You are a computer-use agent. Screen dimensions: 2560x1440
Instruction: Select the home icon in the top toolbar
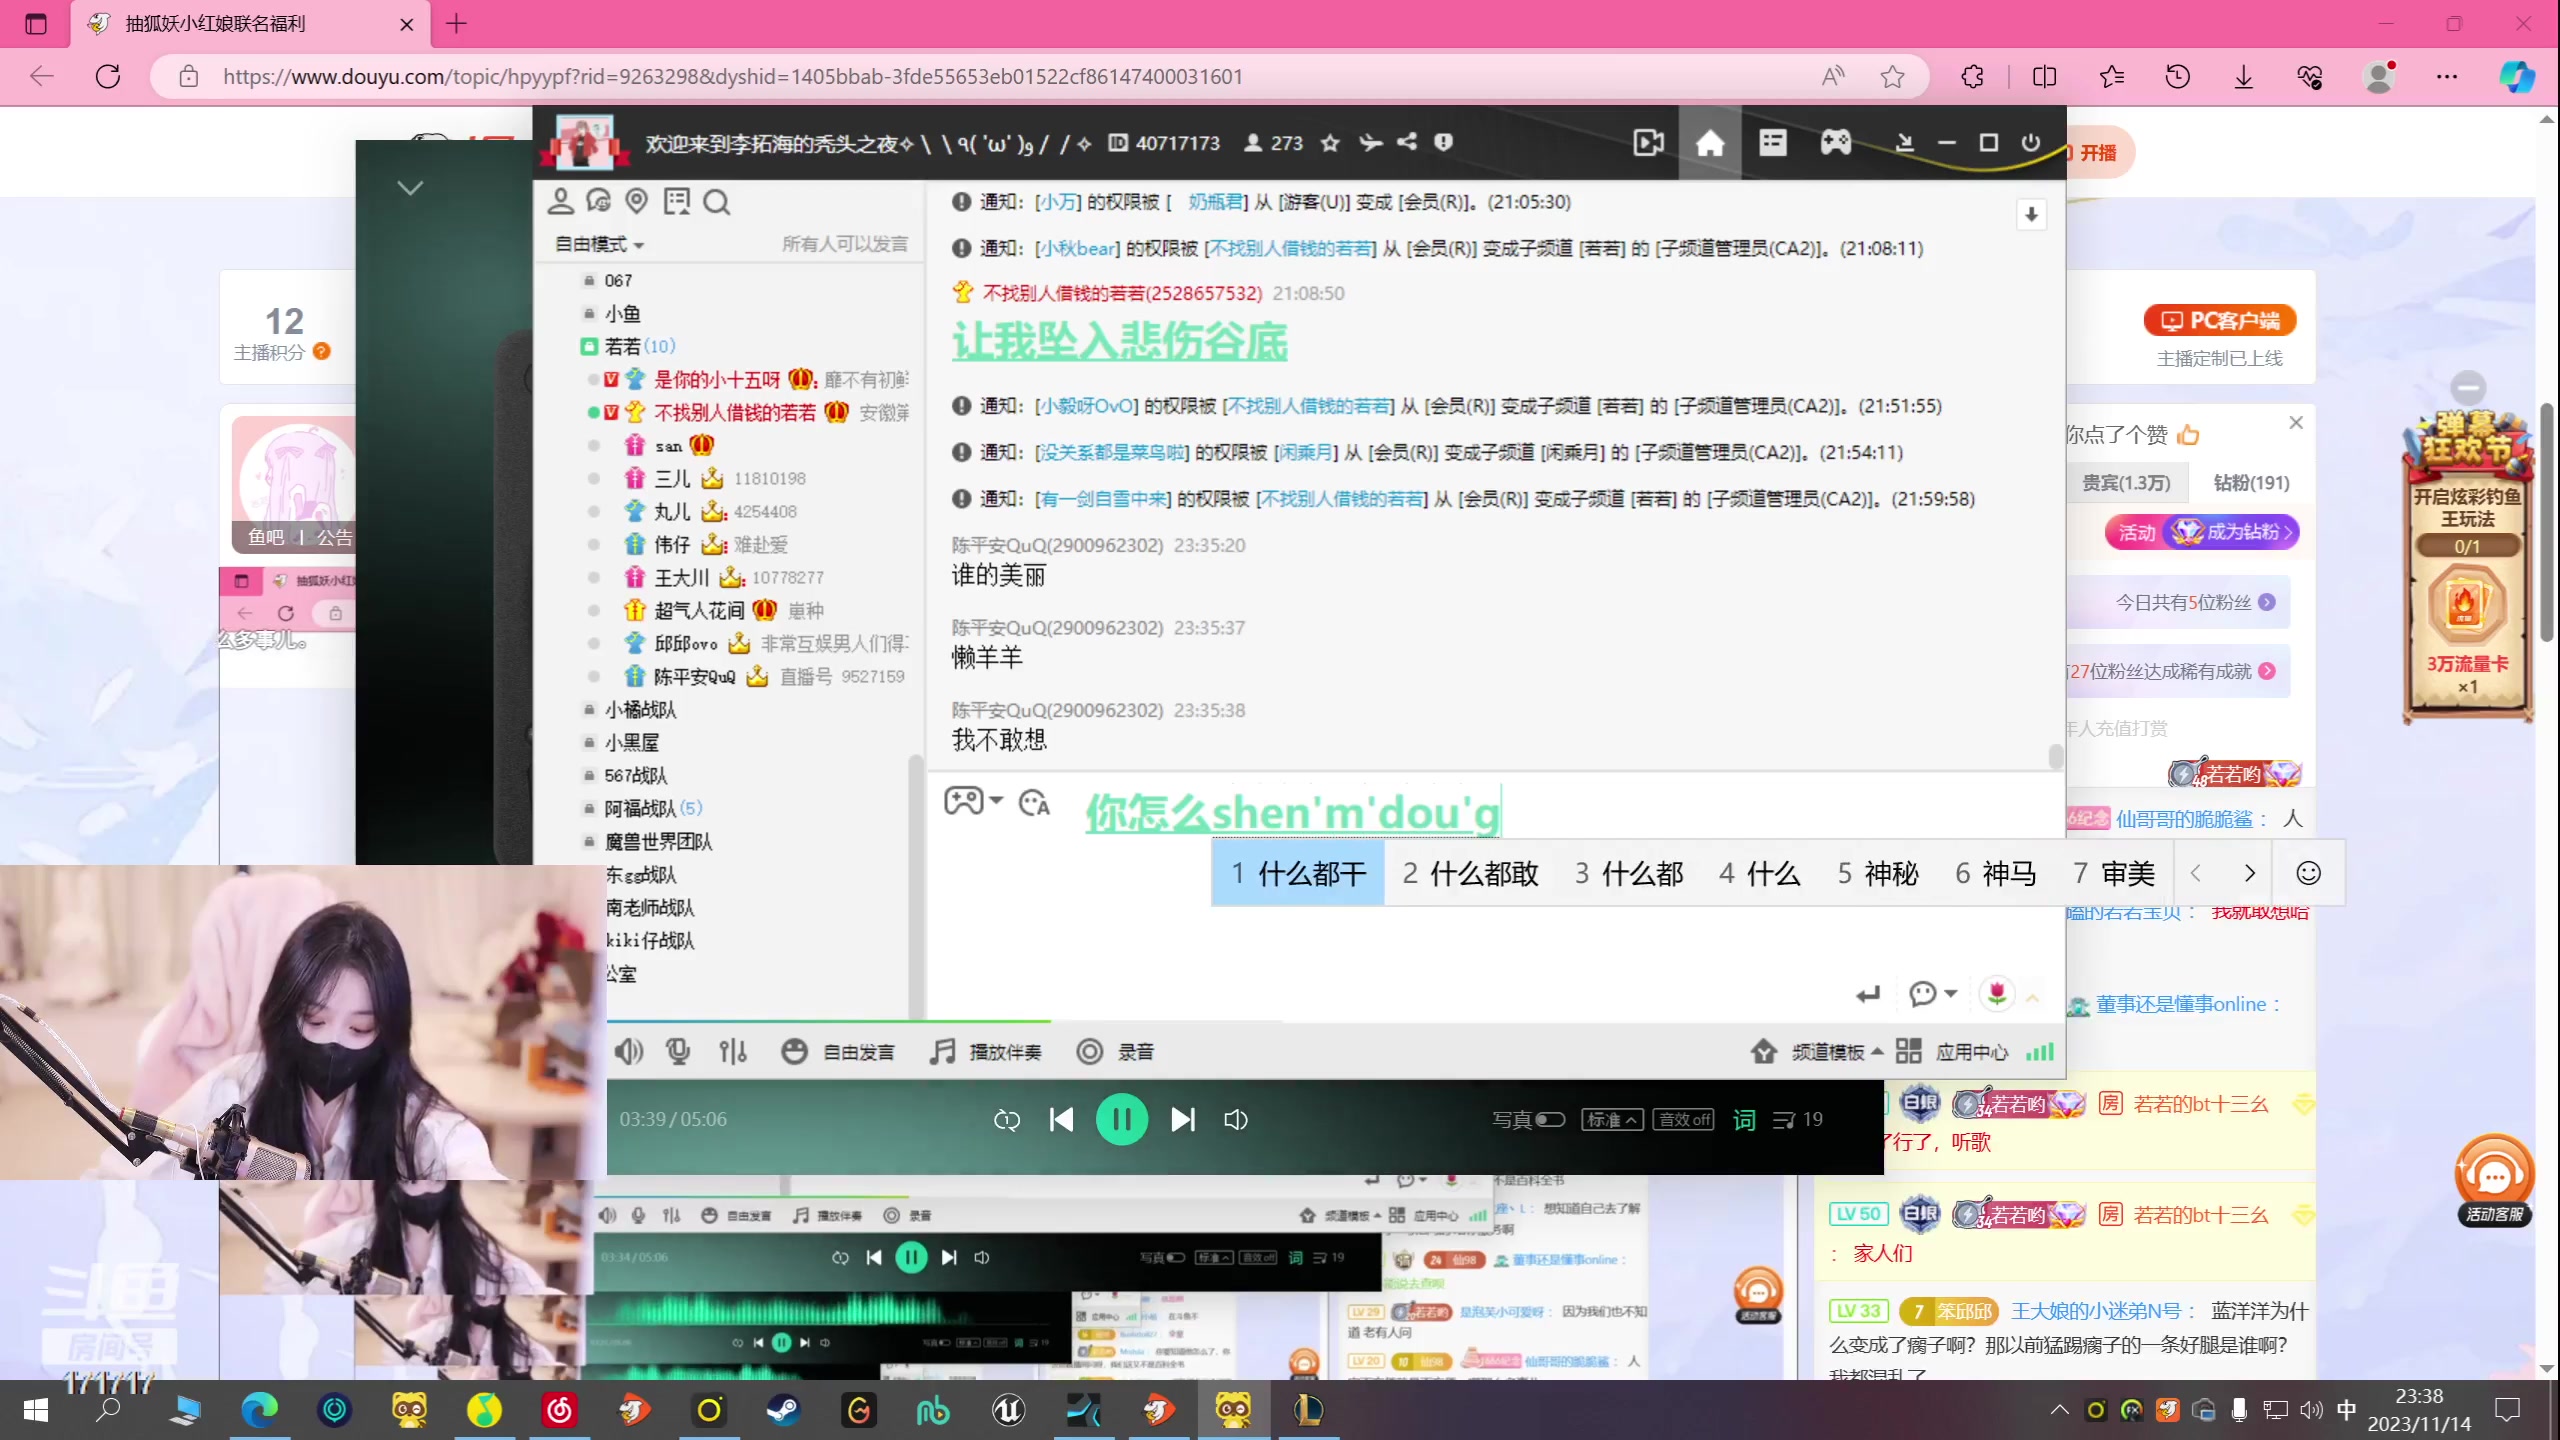[1710, 143]
